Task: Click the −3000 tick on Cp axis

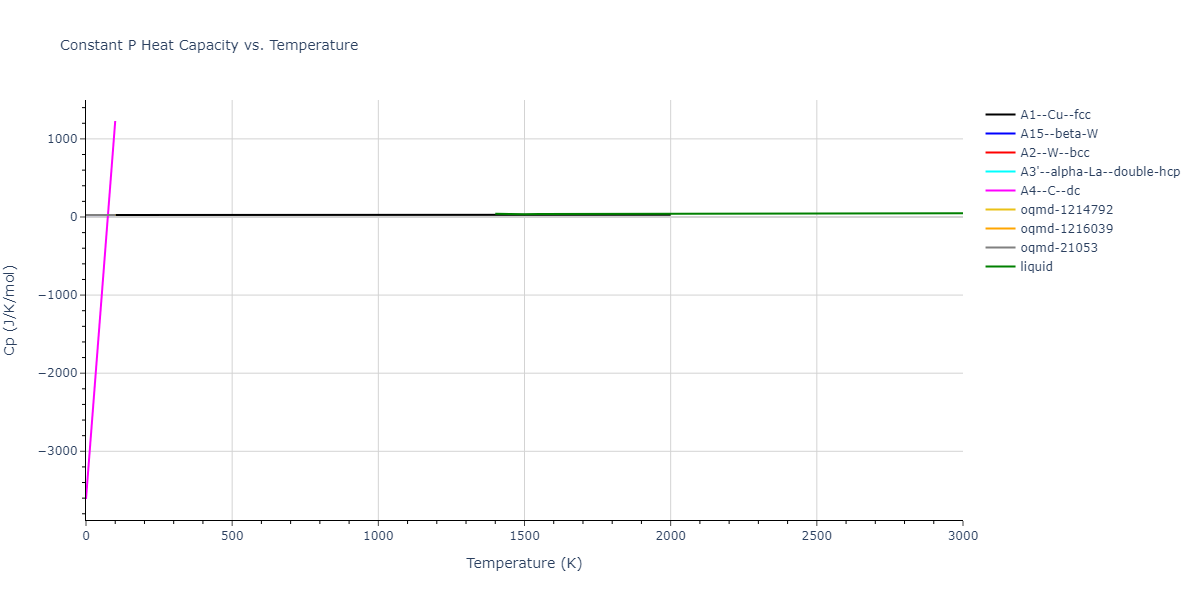Action: click(x=56, y=451)
